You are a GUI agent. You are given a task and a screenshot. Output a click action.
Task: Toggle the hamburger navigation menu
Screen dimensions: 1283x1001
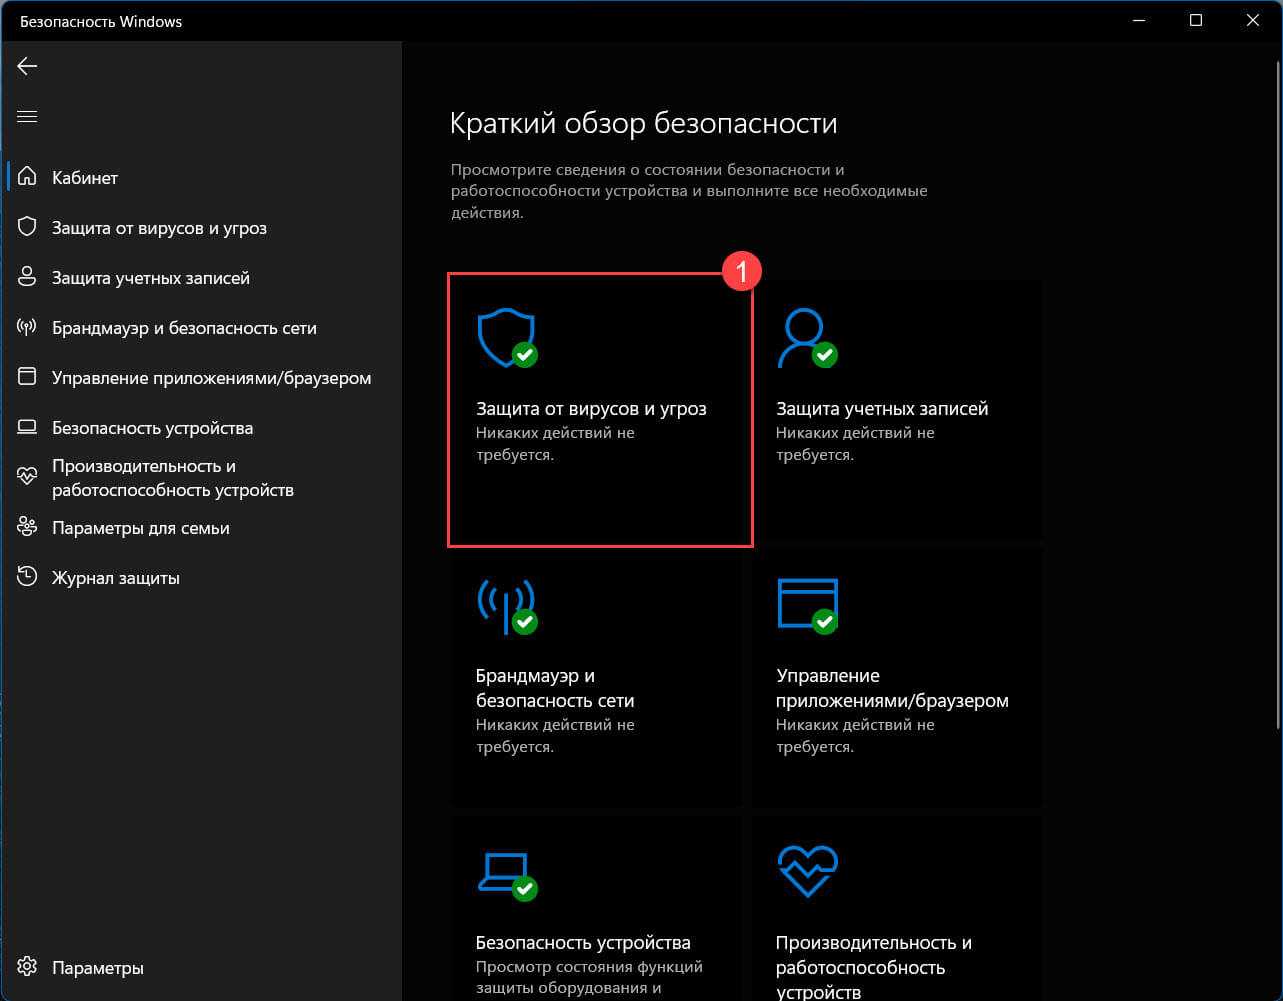(27, 117)
